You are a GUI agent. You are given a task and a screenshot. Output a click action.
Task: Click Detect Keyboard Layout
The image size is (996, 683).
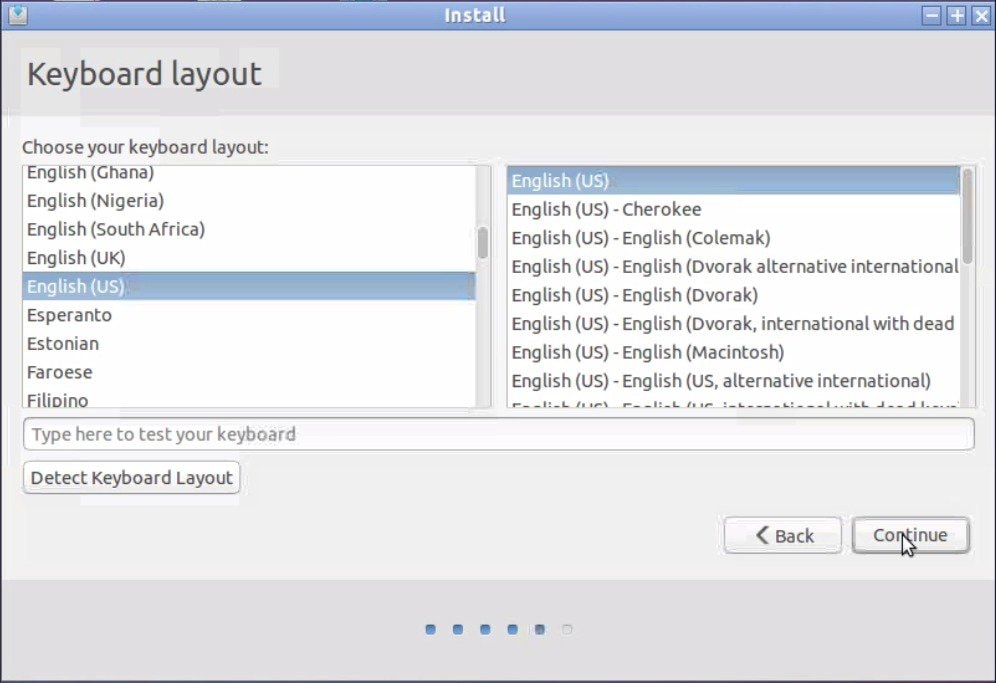131,477
